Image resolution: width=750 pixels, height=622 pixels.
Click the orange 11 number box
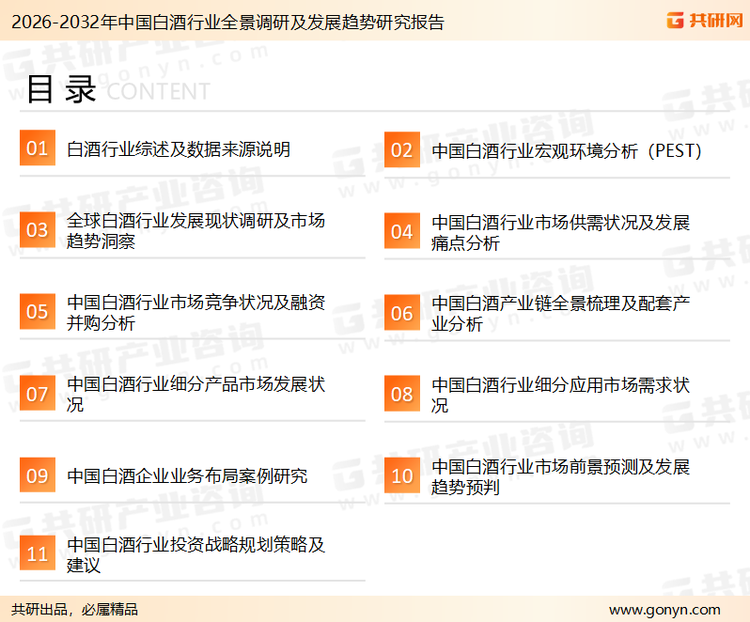pos(37,553)
